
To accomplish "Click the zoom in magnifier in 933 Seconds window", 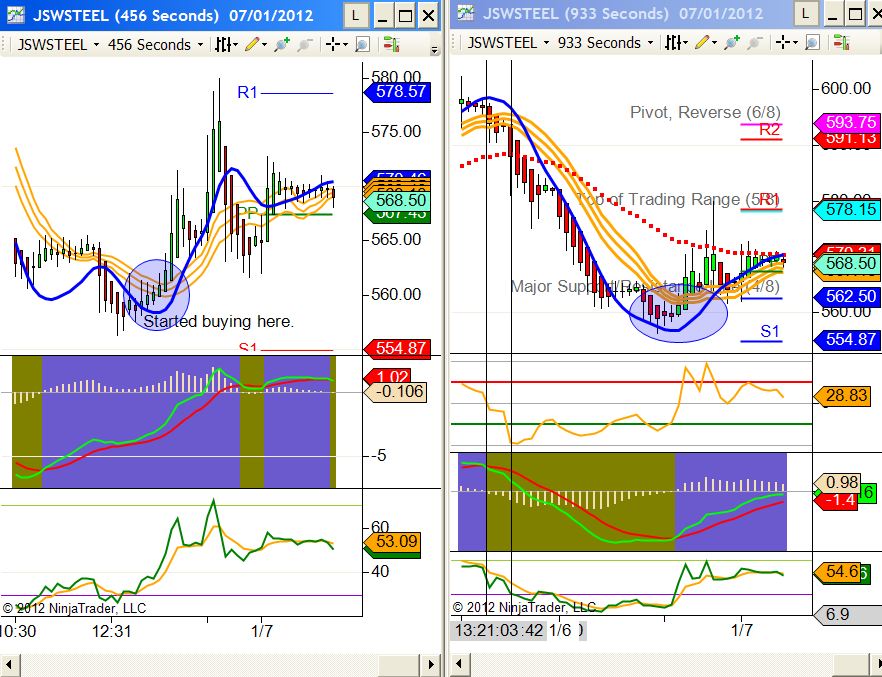I will point(732,42).
